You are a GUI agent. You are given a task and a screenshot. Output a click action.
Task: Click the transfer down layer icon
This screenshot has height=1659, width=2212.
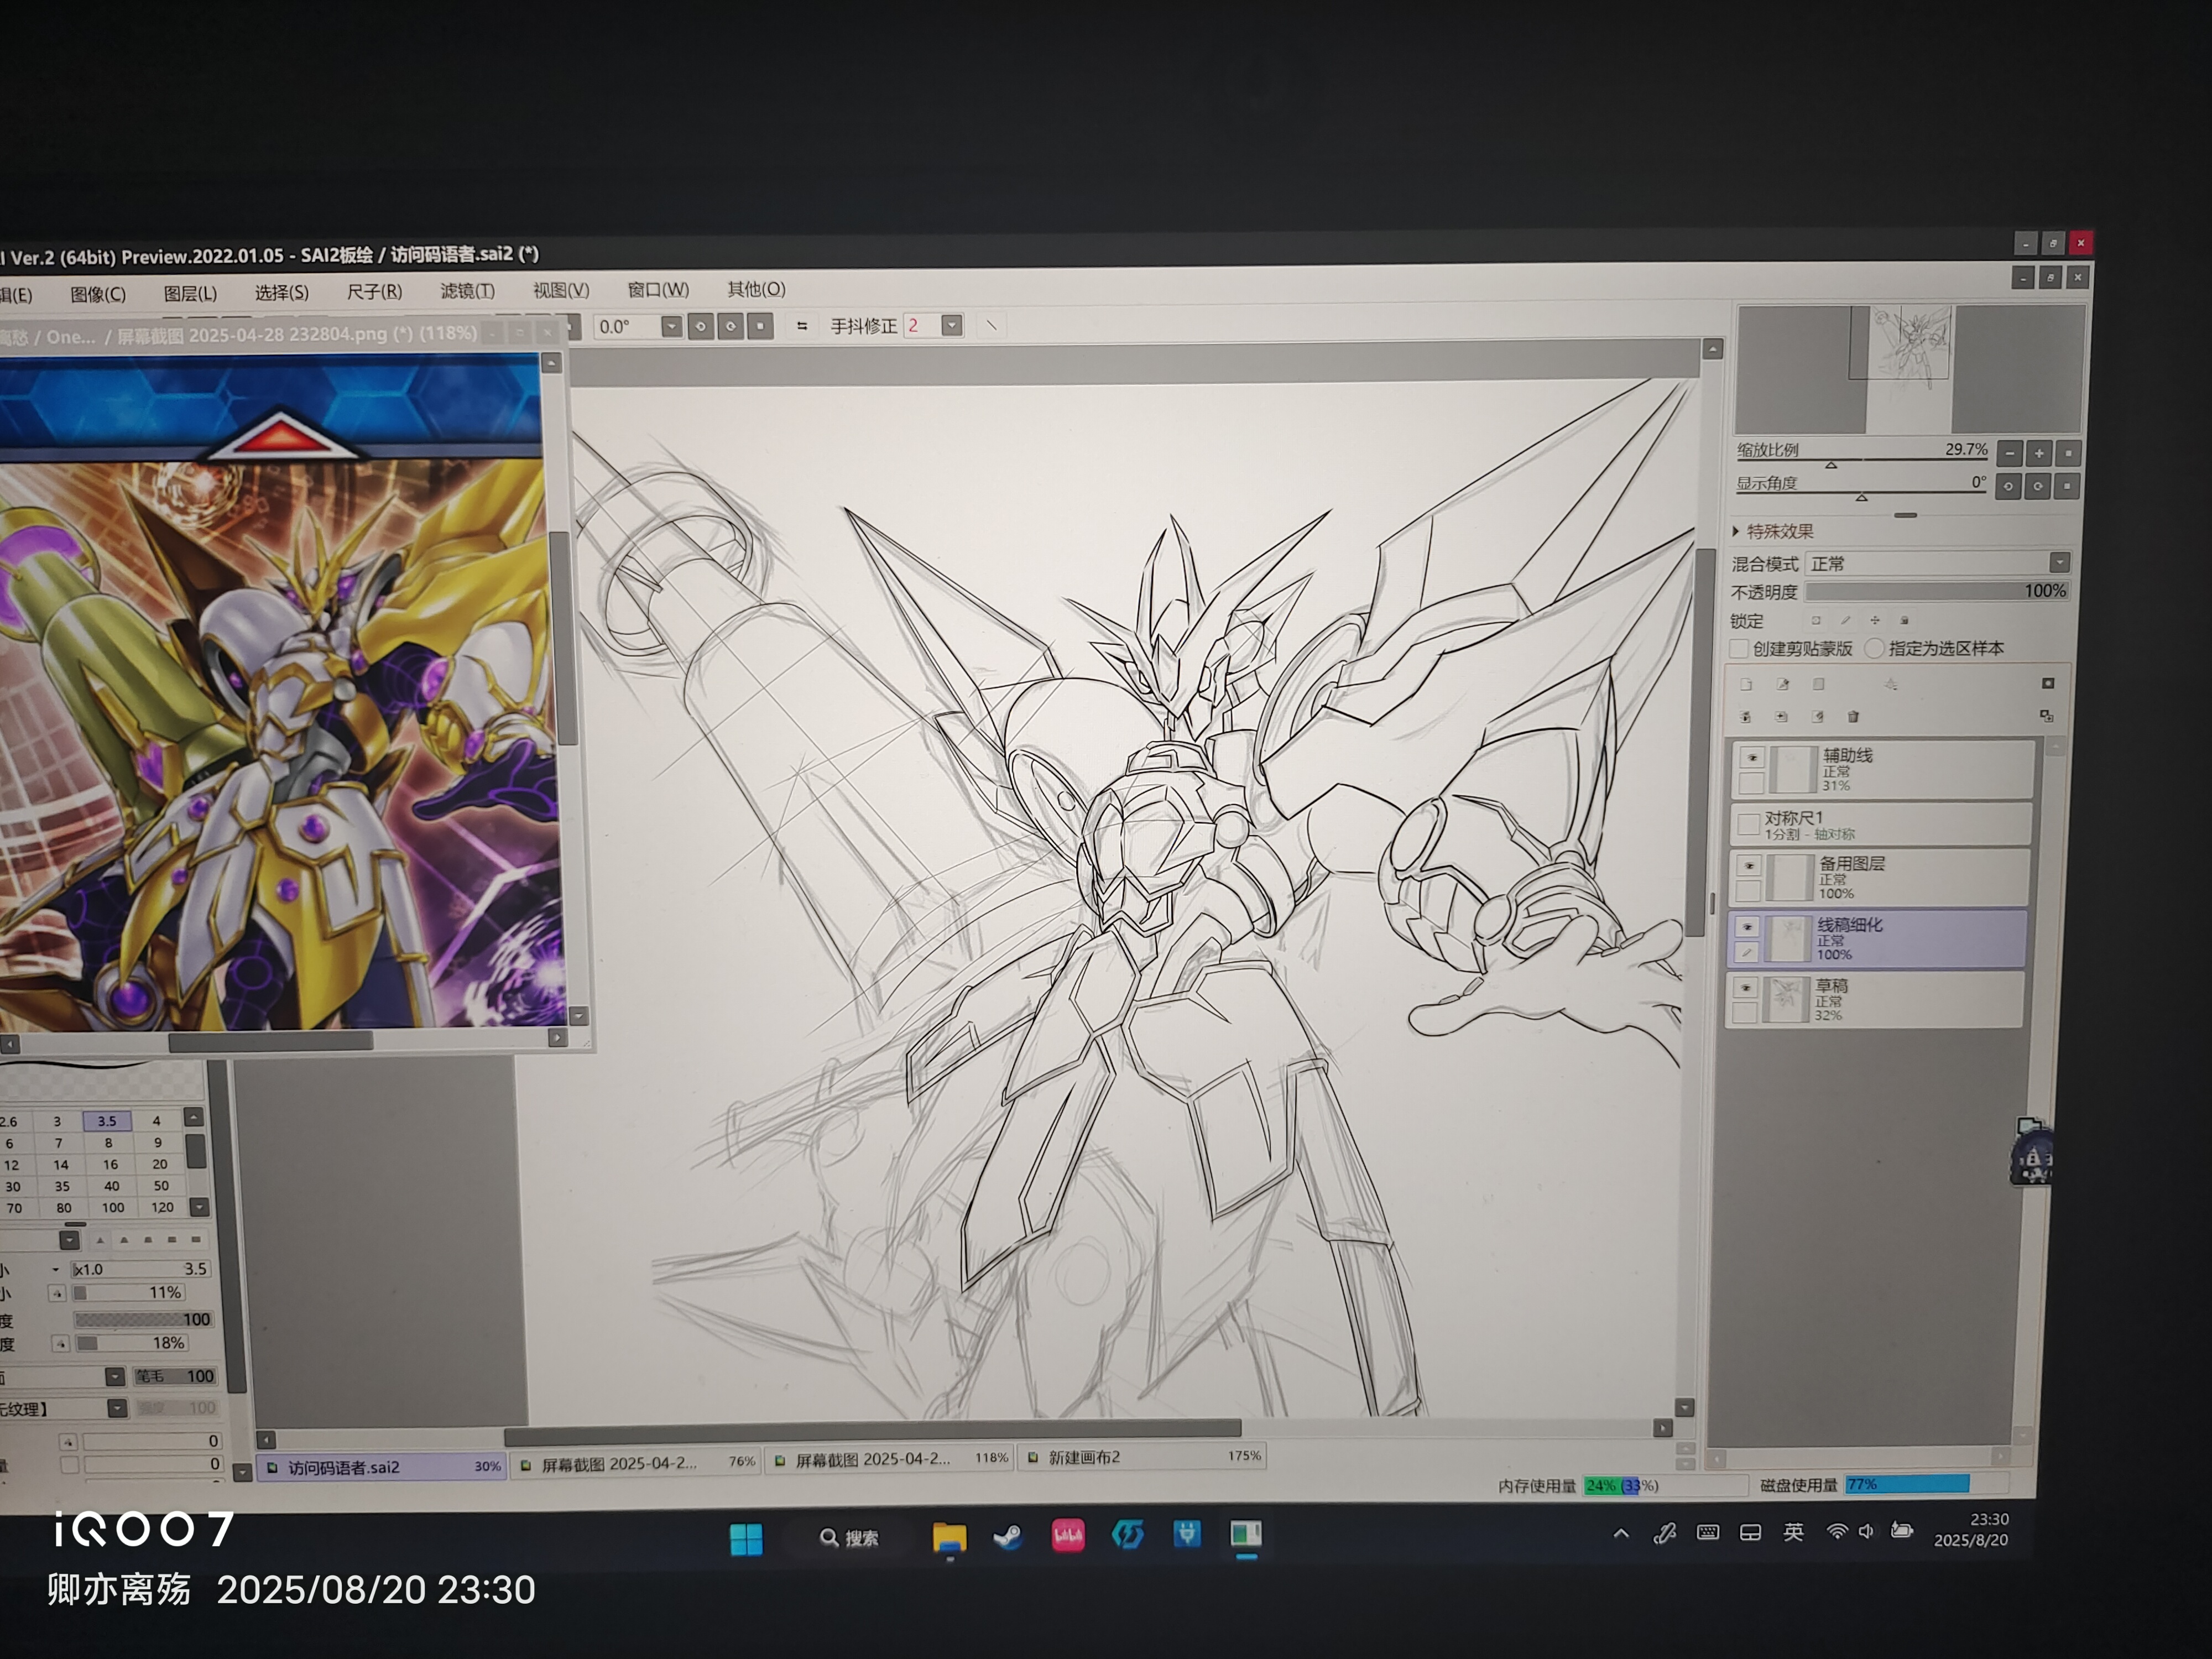point(1745,717)
